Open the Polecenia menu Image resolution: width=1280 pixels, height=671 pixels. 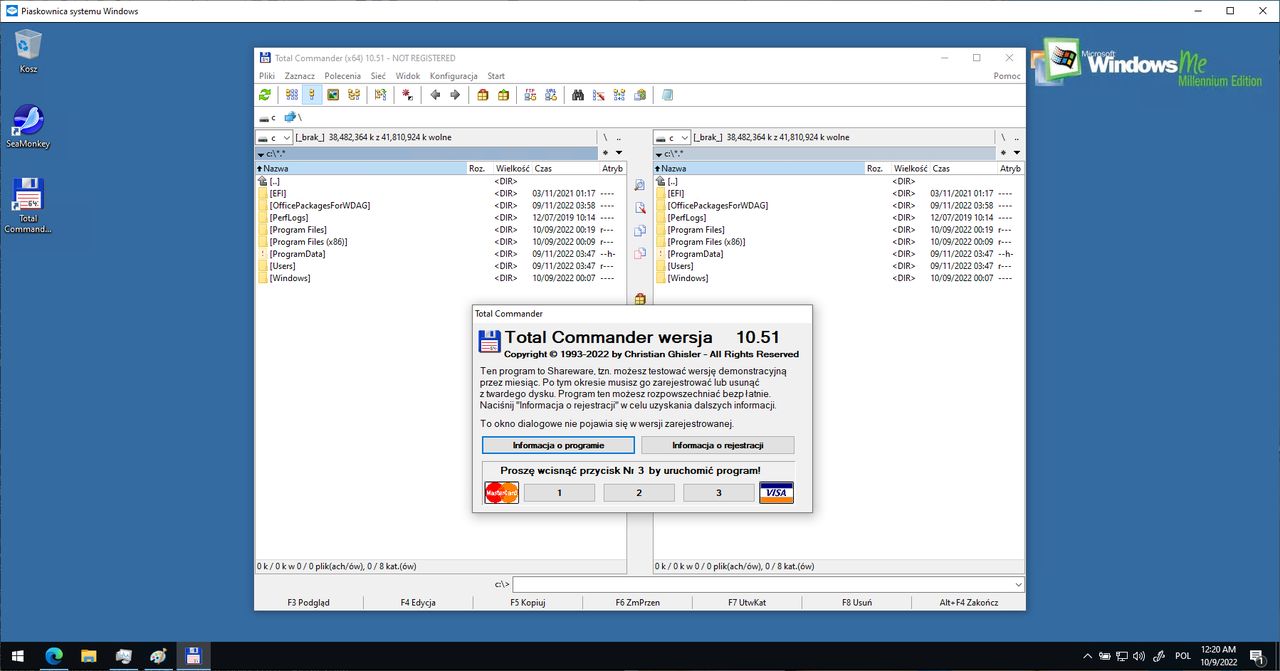coord(343,76)
